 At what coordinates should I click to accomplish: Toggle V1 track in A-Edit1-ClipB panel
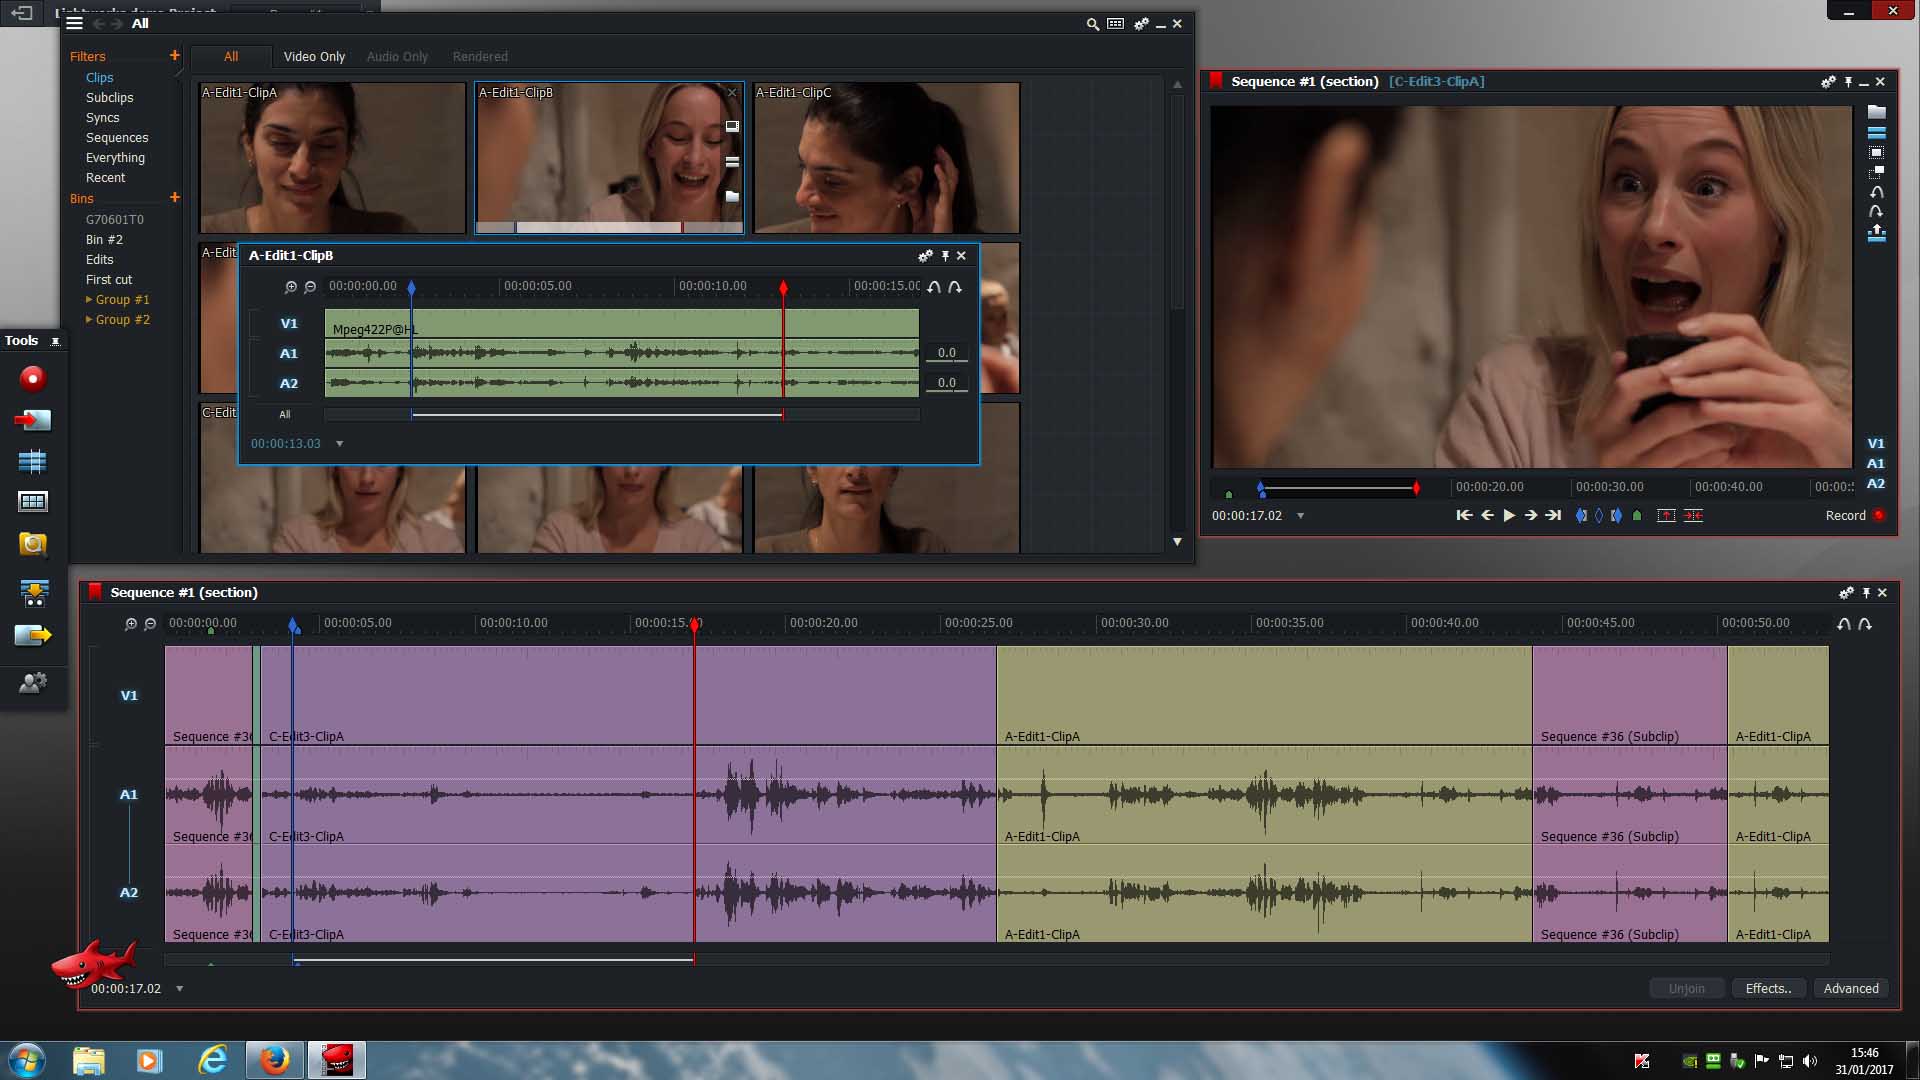click(289, 324)
